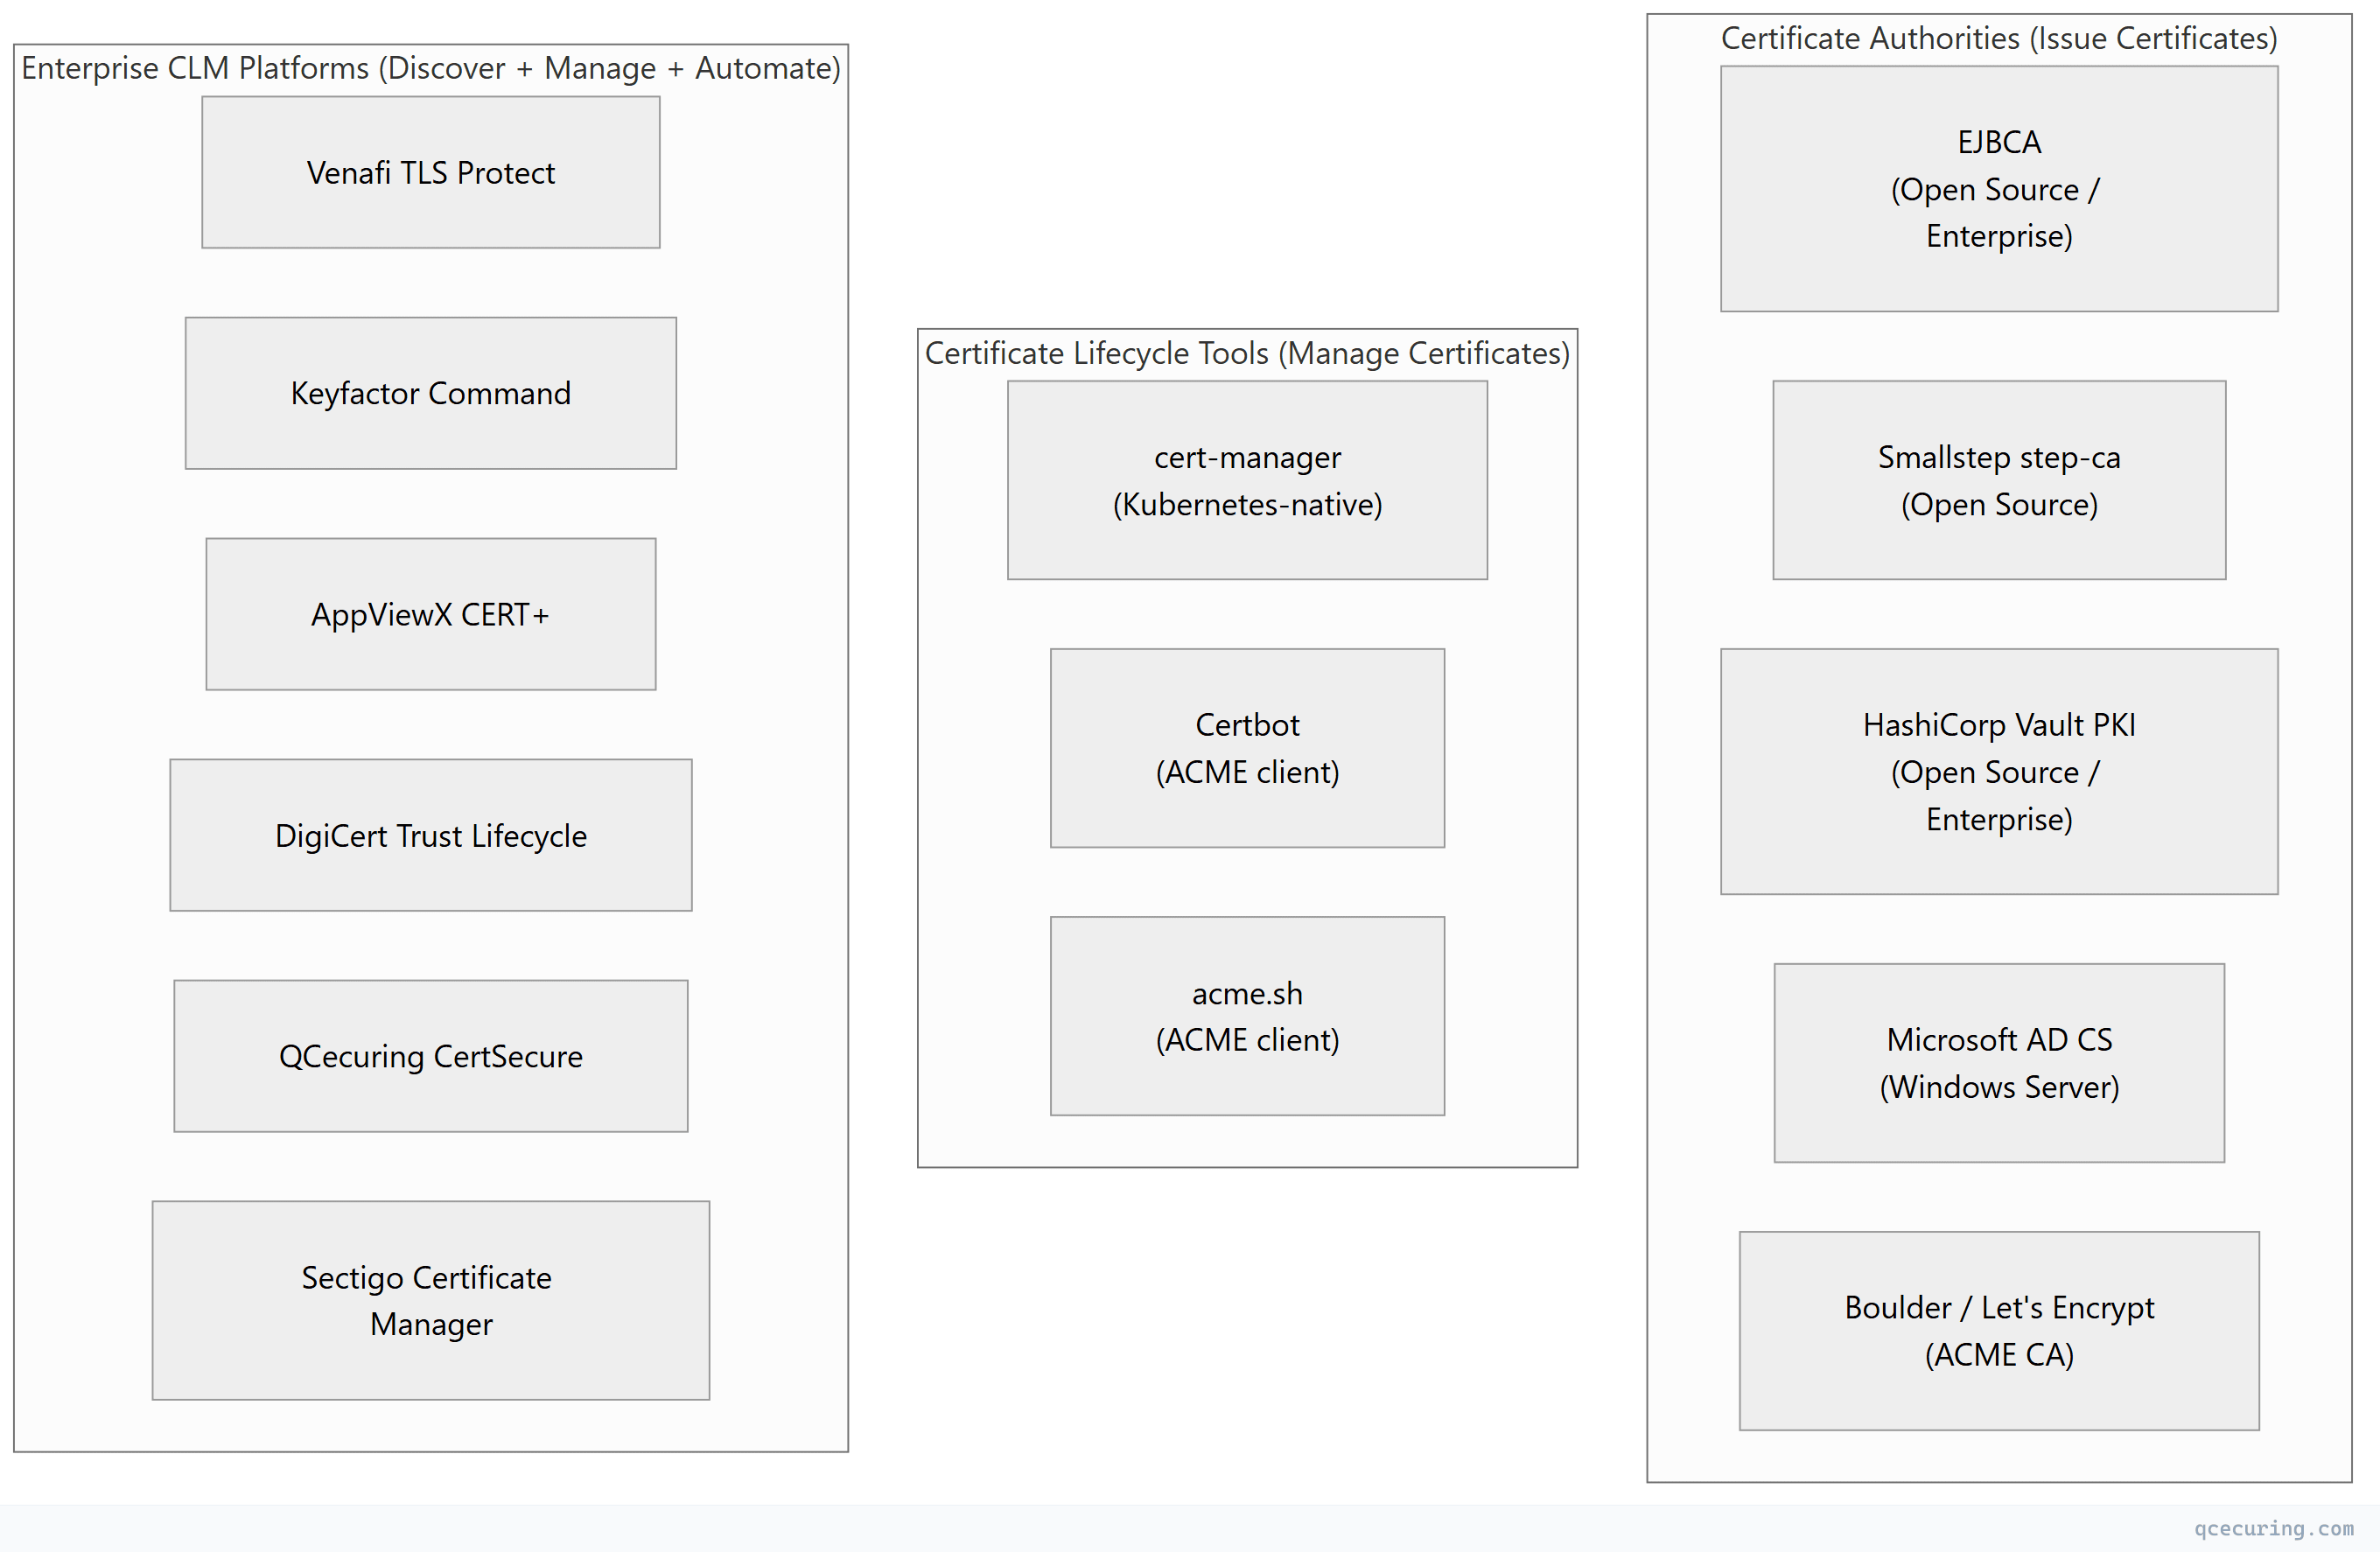2380x1552 pixels.
Task: Select the acme.sh ACME client box
Action: coord(1247,1016)
